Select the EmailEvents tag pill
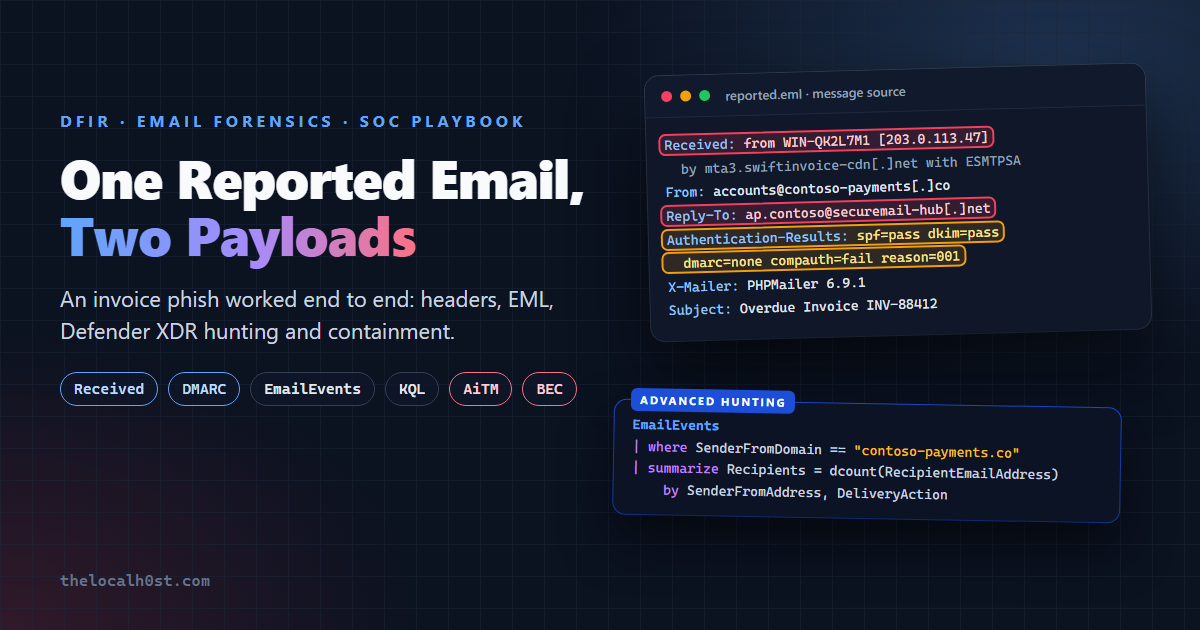The height and width of the screenshot is (630, 1200). pyautogui.click(x=312, y=389)
